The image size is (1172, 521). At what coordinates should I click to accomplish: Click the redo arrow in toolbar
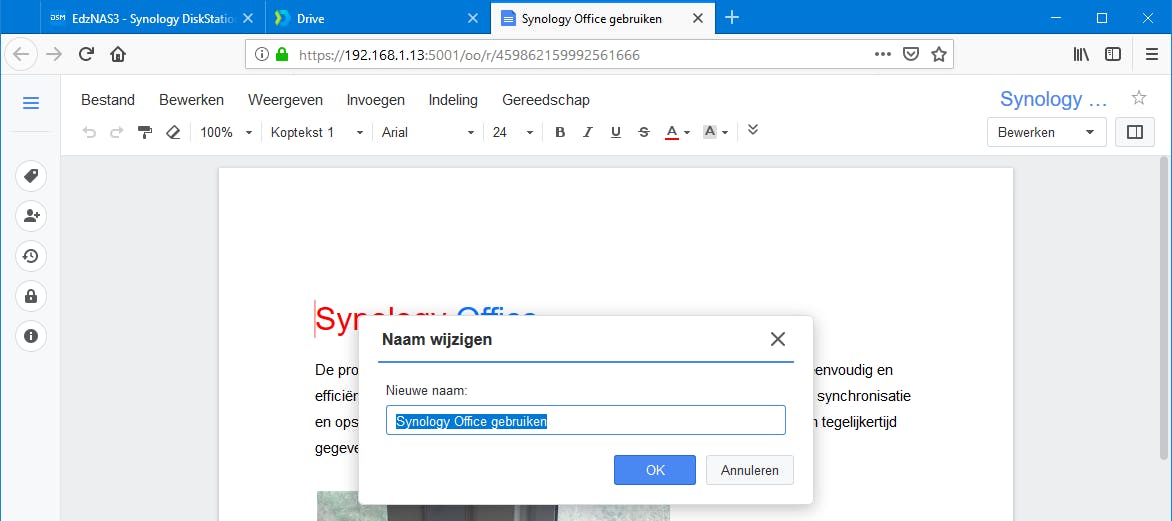[x=117, y=132]
